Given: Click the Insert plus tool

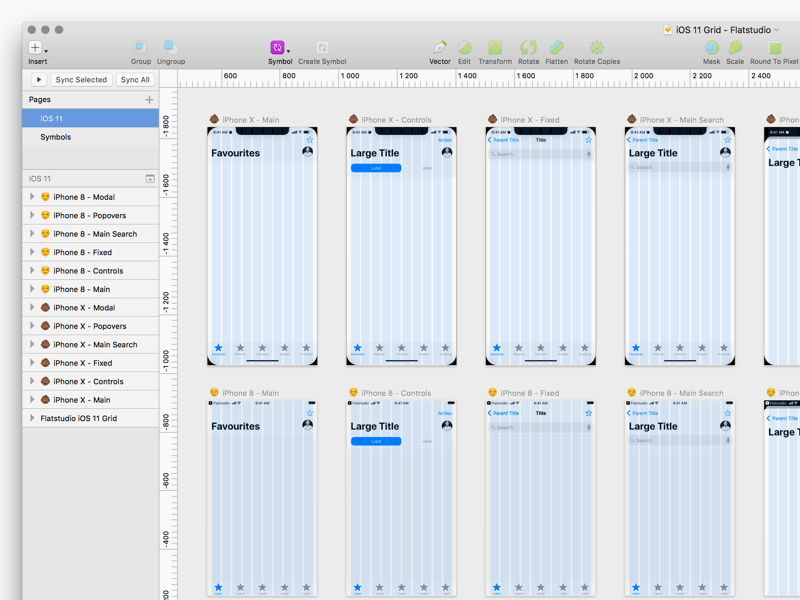Looking at the screenshot, I should tap(35, 48).
